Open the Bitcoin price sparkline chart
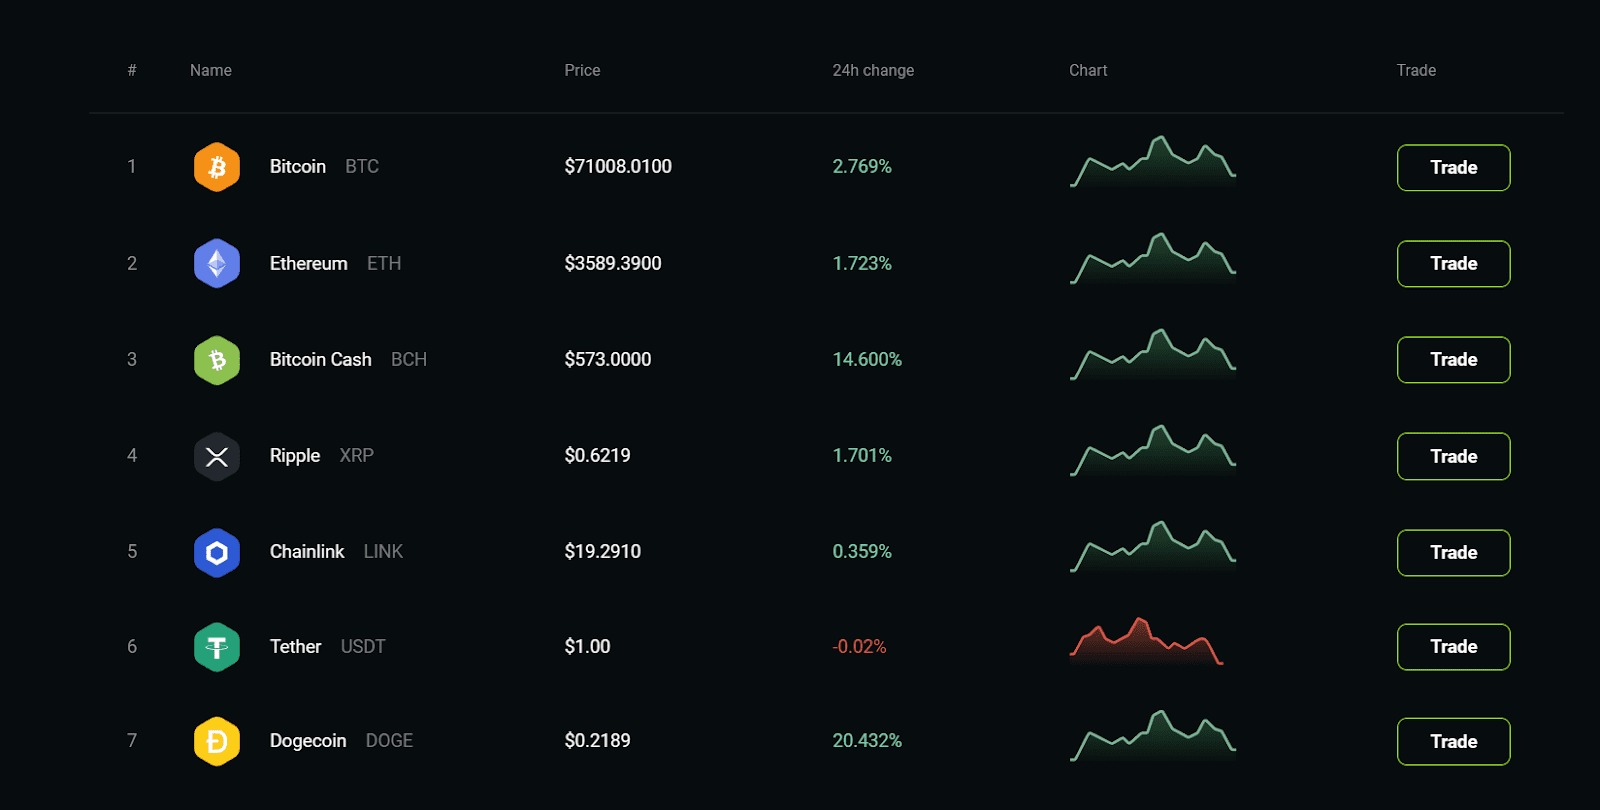Image resolution: width=1600 pixels, height=810 pixels. point(1153,162)
